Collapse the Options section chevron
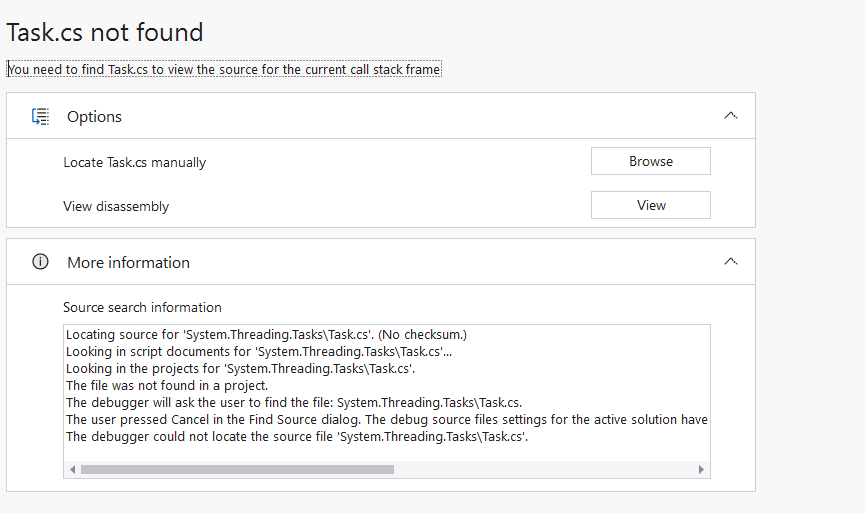The width and height of the screenshot is (865, 513). [730, 116]
